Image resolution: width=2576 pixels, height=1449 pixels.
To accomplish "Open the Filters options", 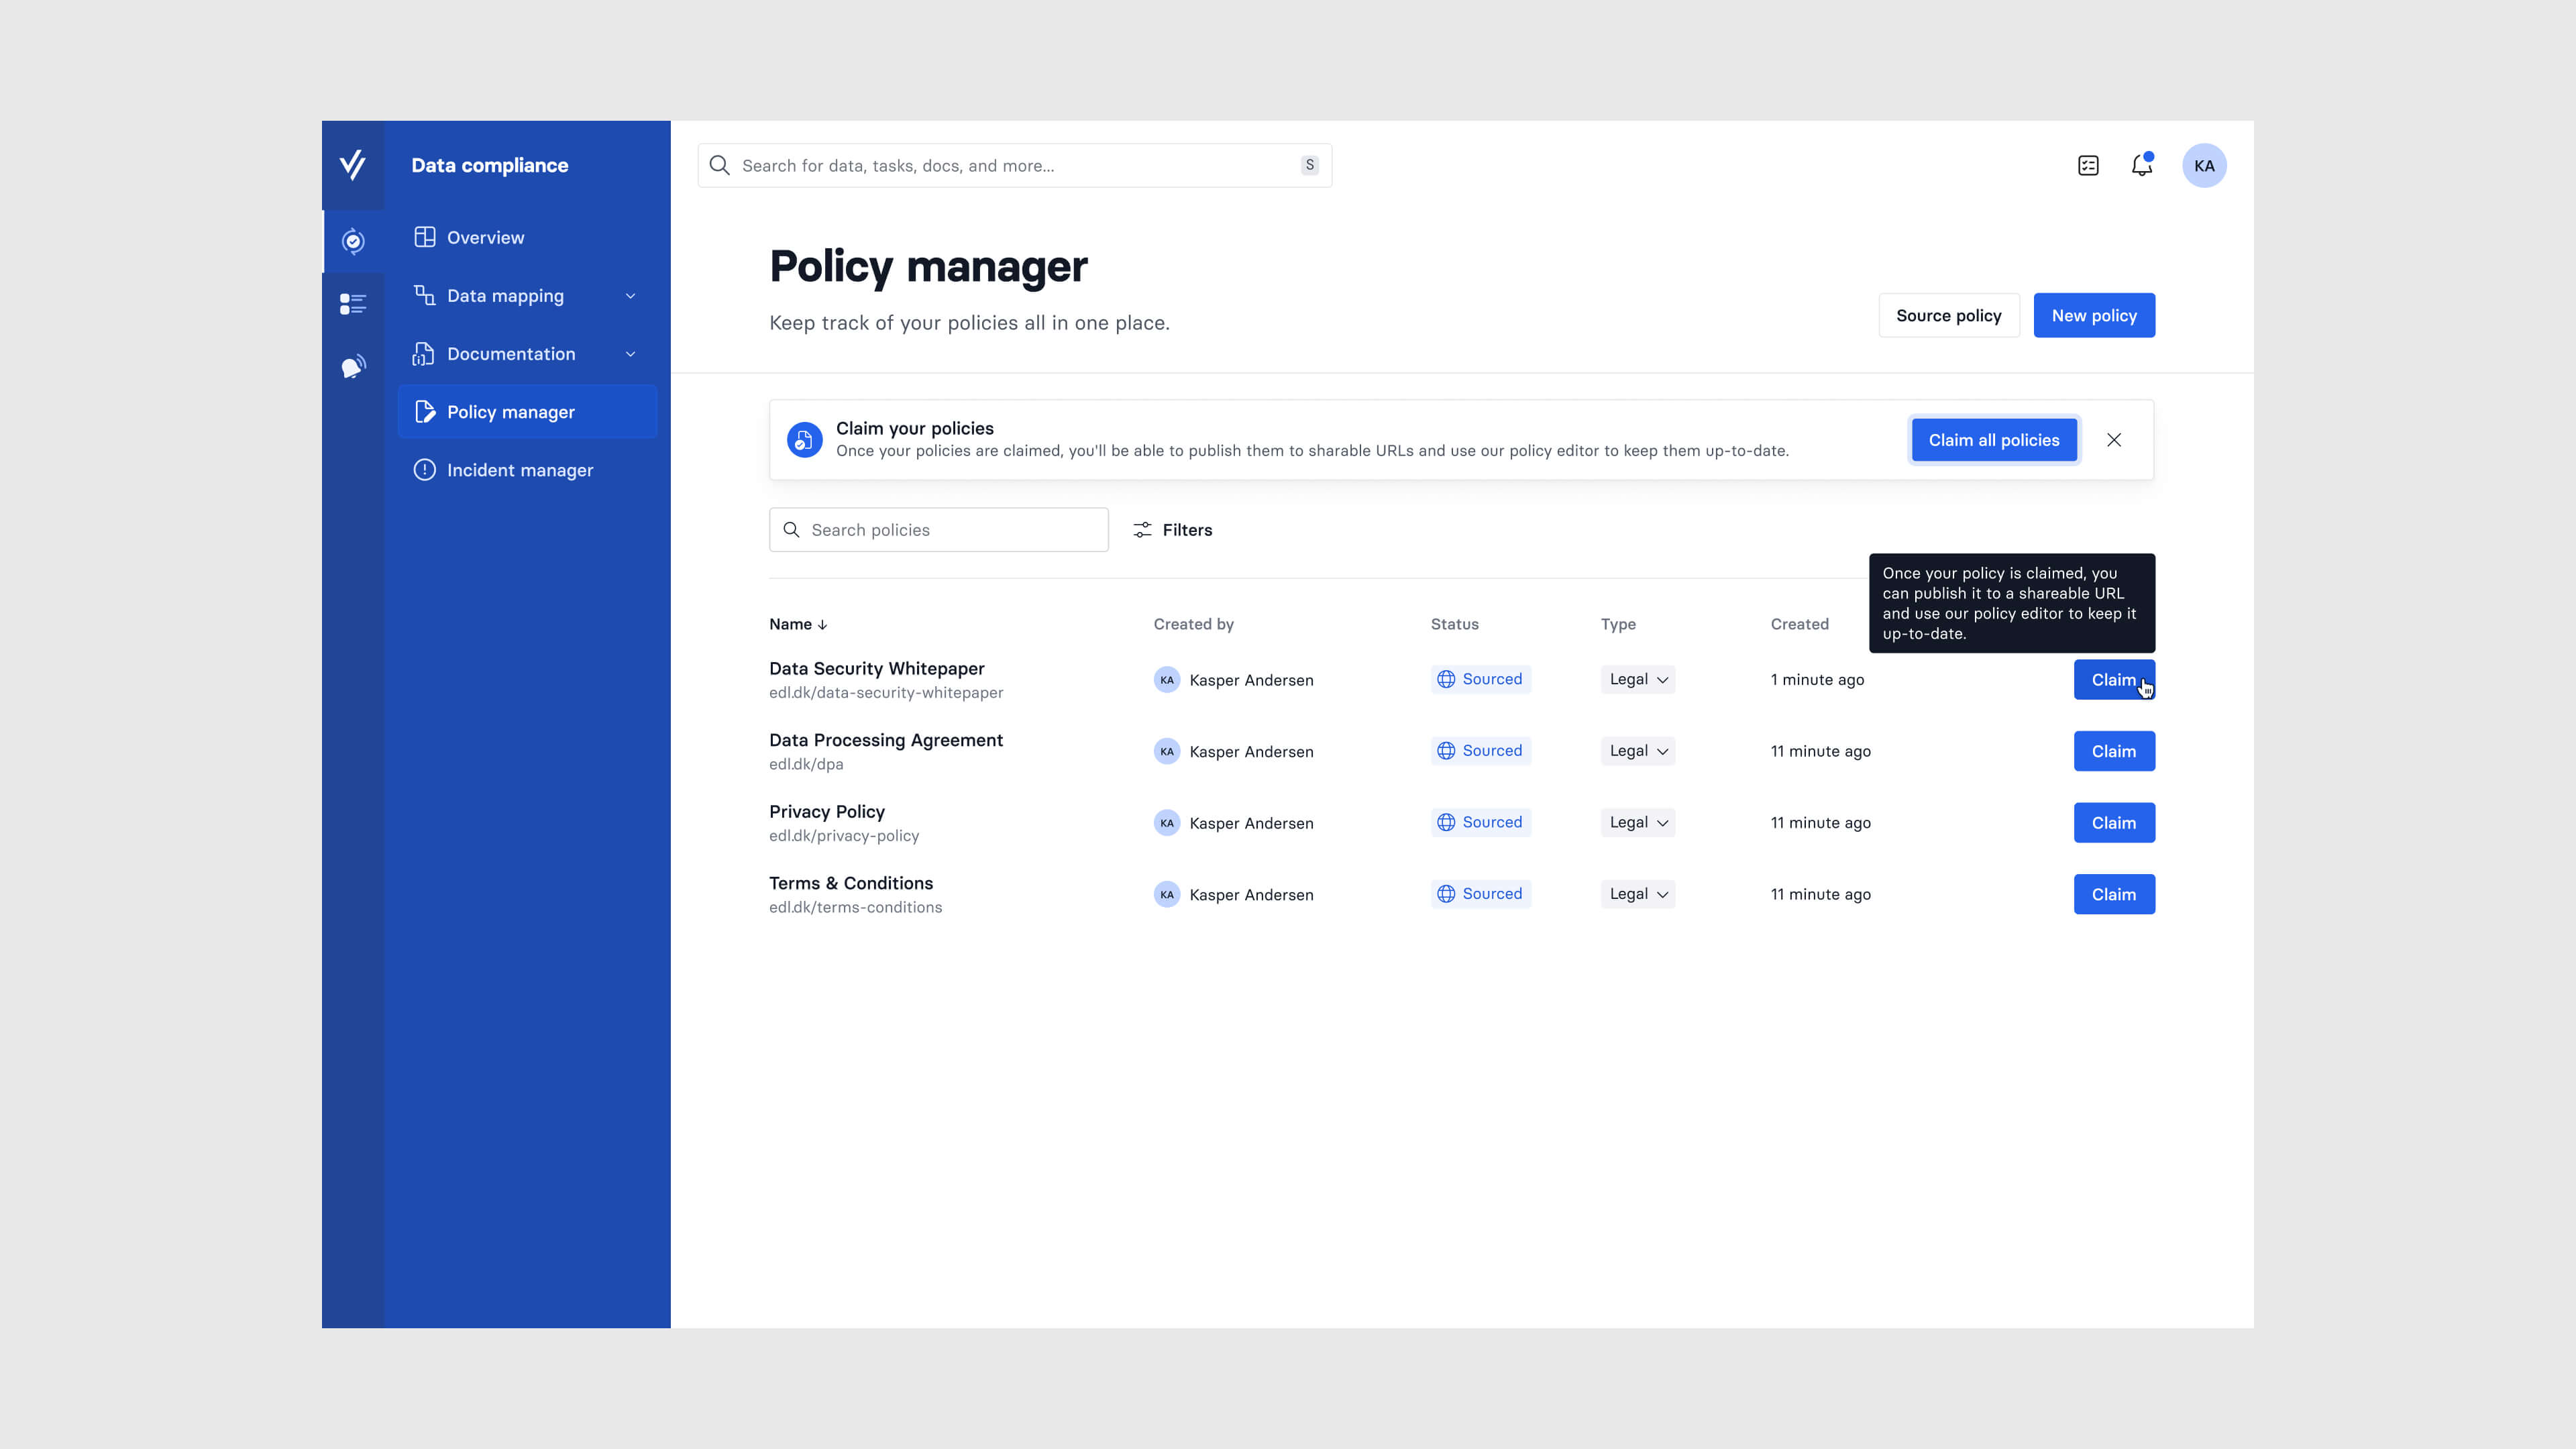I will coord(1172,530).
